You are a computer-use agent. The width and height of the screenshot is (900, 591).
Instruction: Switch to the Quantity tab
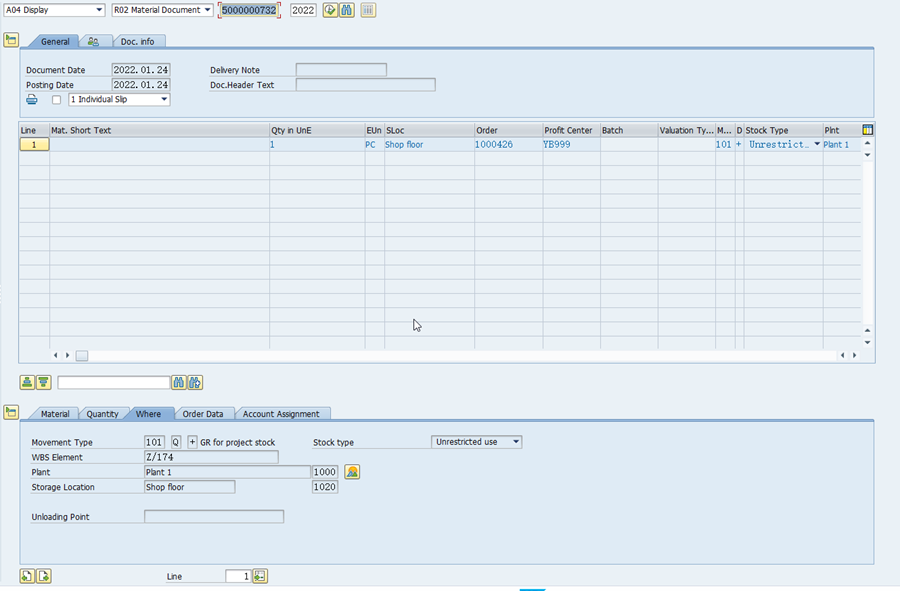pos(103,413)
